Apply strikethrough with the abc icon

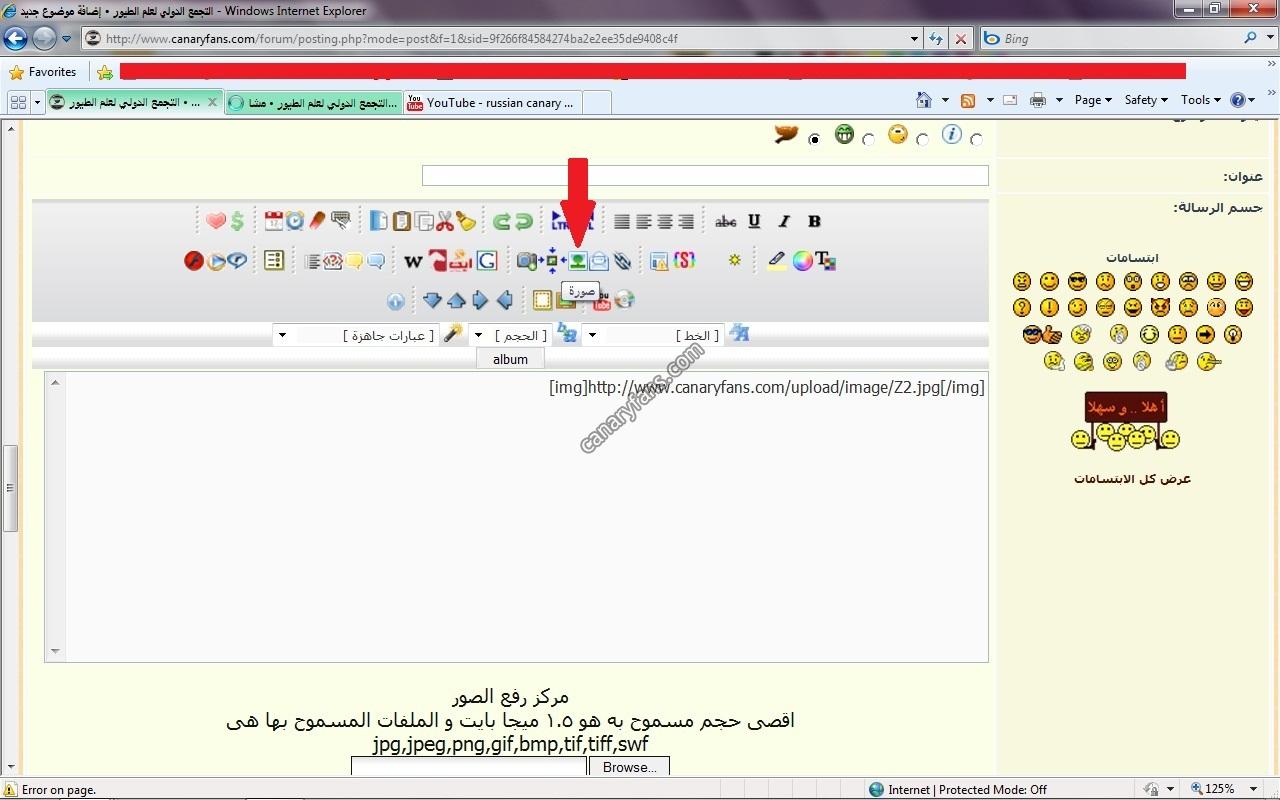click(x=726, y=221)
